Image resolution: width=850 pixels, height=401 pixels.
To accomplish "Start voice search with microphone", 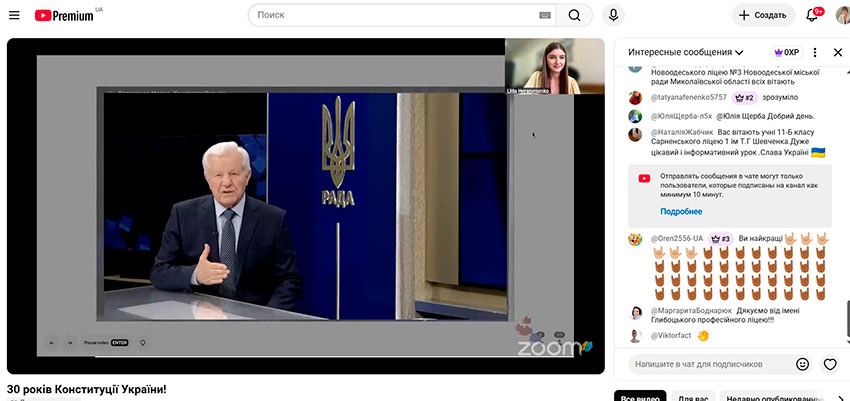I will coord(613,15).
